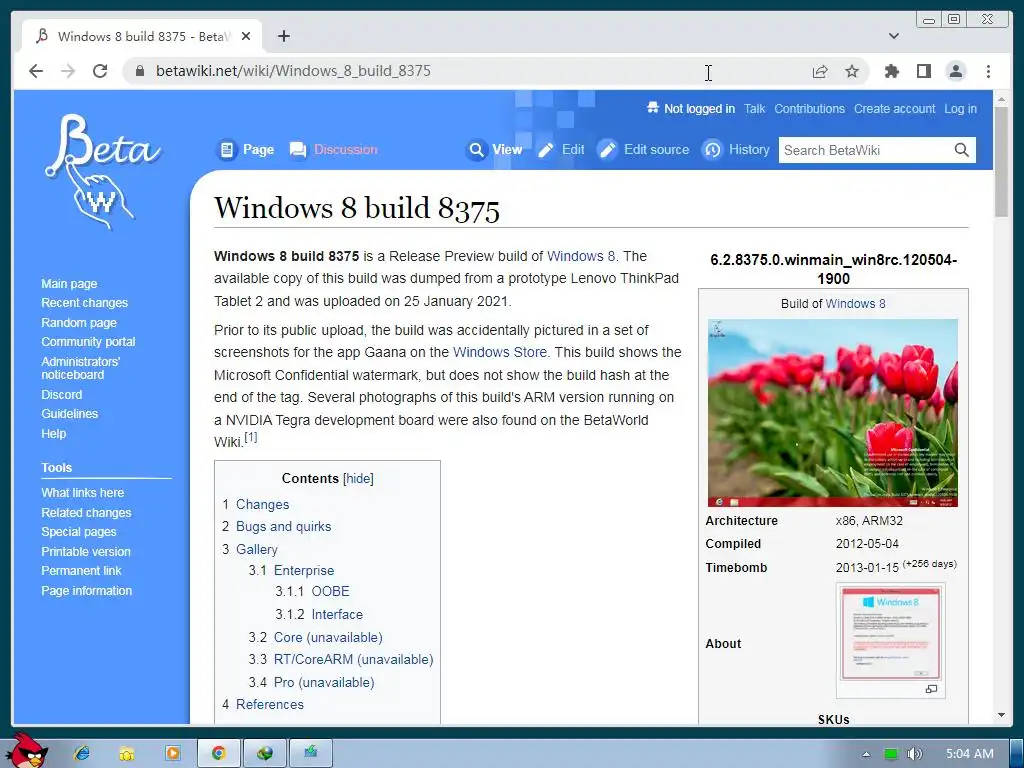This screenshot has height=768, width=1024.
Task: Open the History tab
Action: click(736, 150)
